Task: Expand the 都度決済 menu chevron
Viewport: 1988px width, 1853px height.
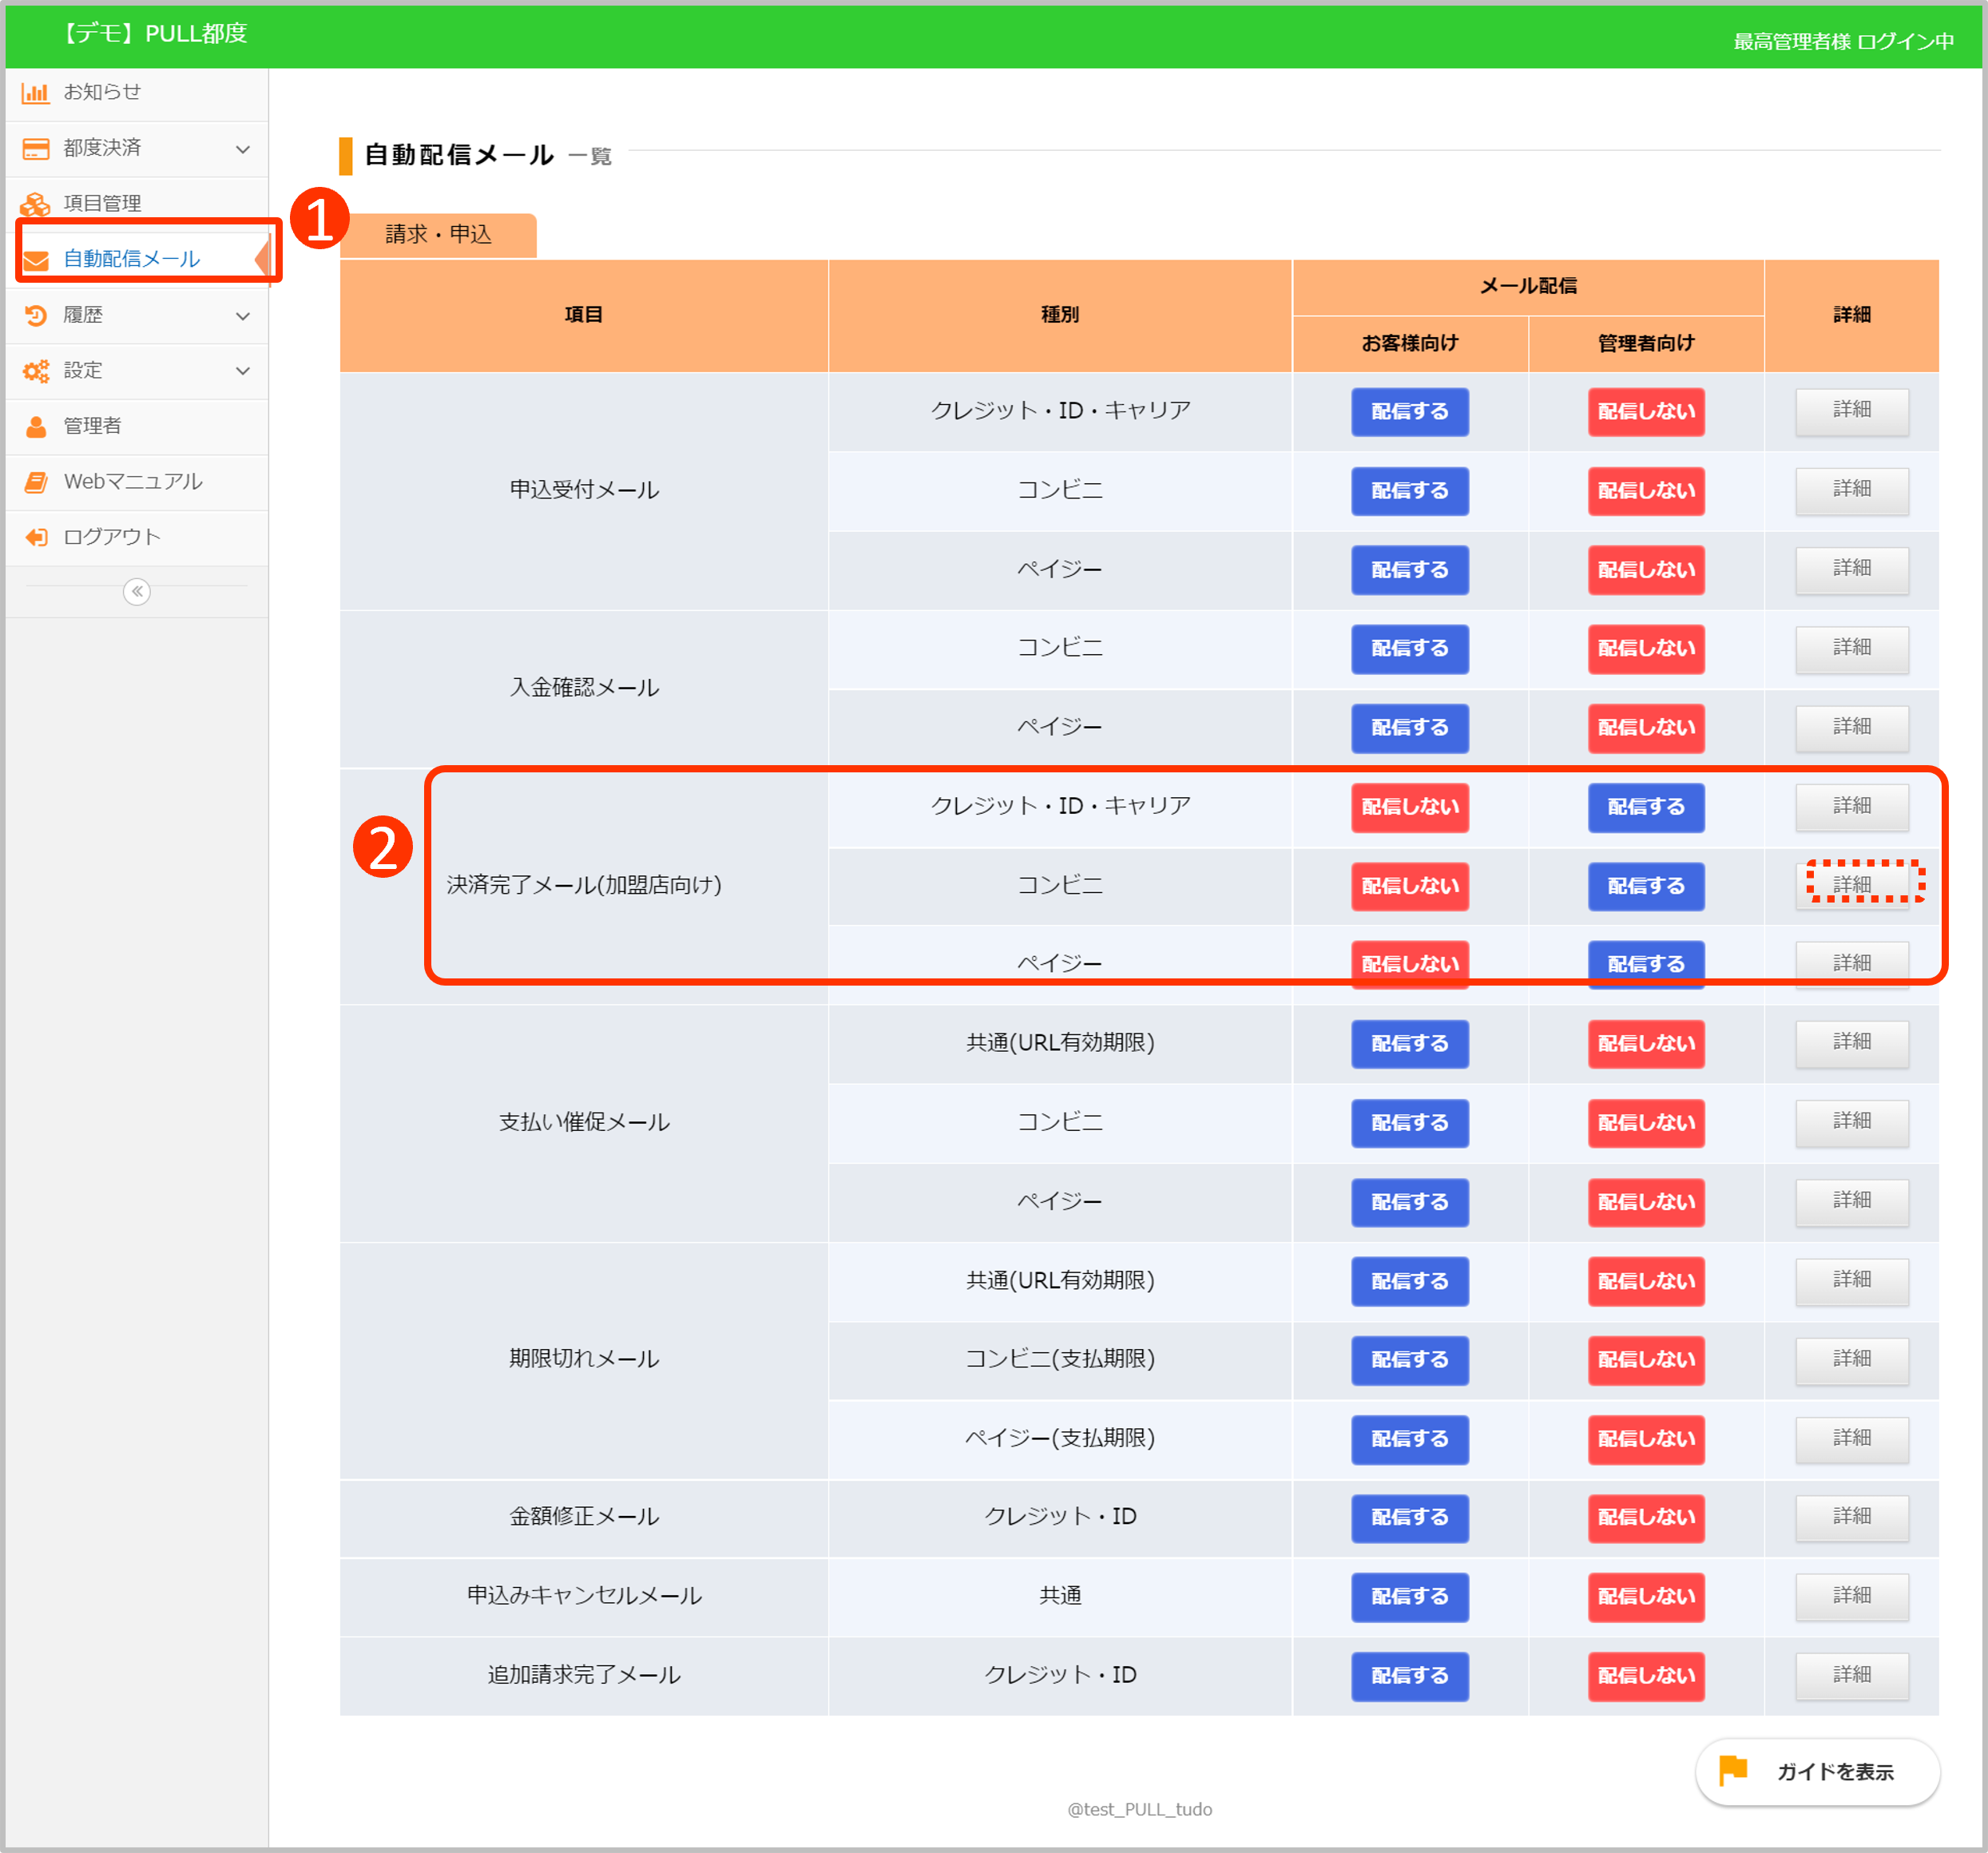Action: [242, 149]
